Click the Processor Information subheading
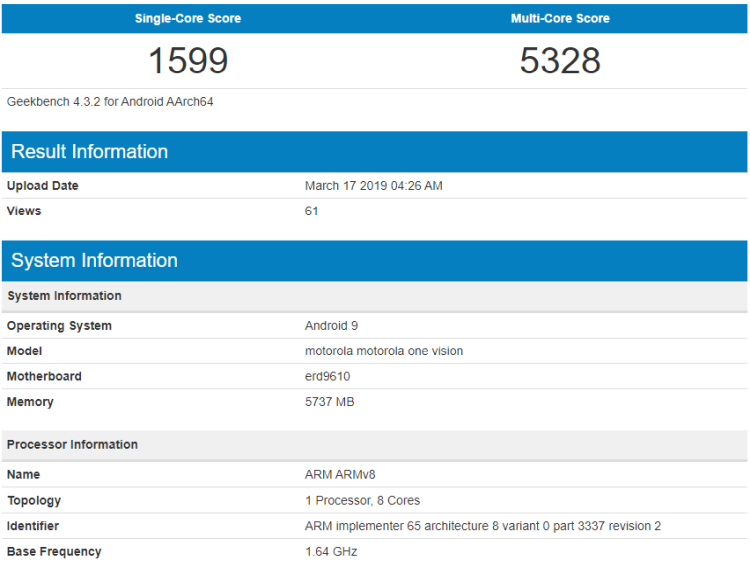The height and width of the screenshot is (561, 750). coord(72,445)
